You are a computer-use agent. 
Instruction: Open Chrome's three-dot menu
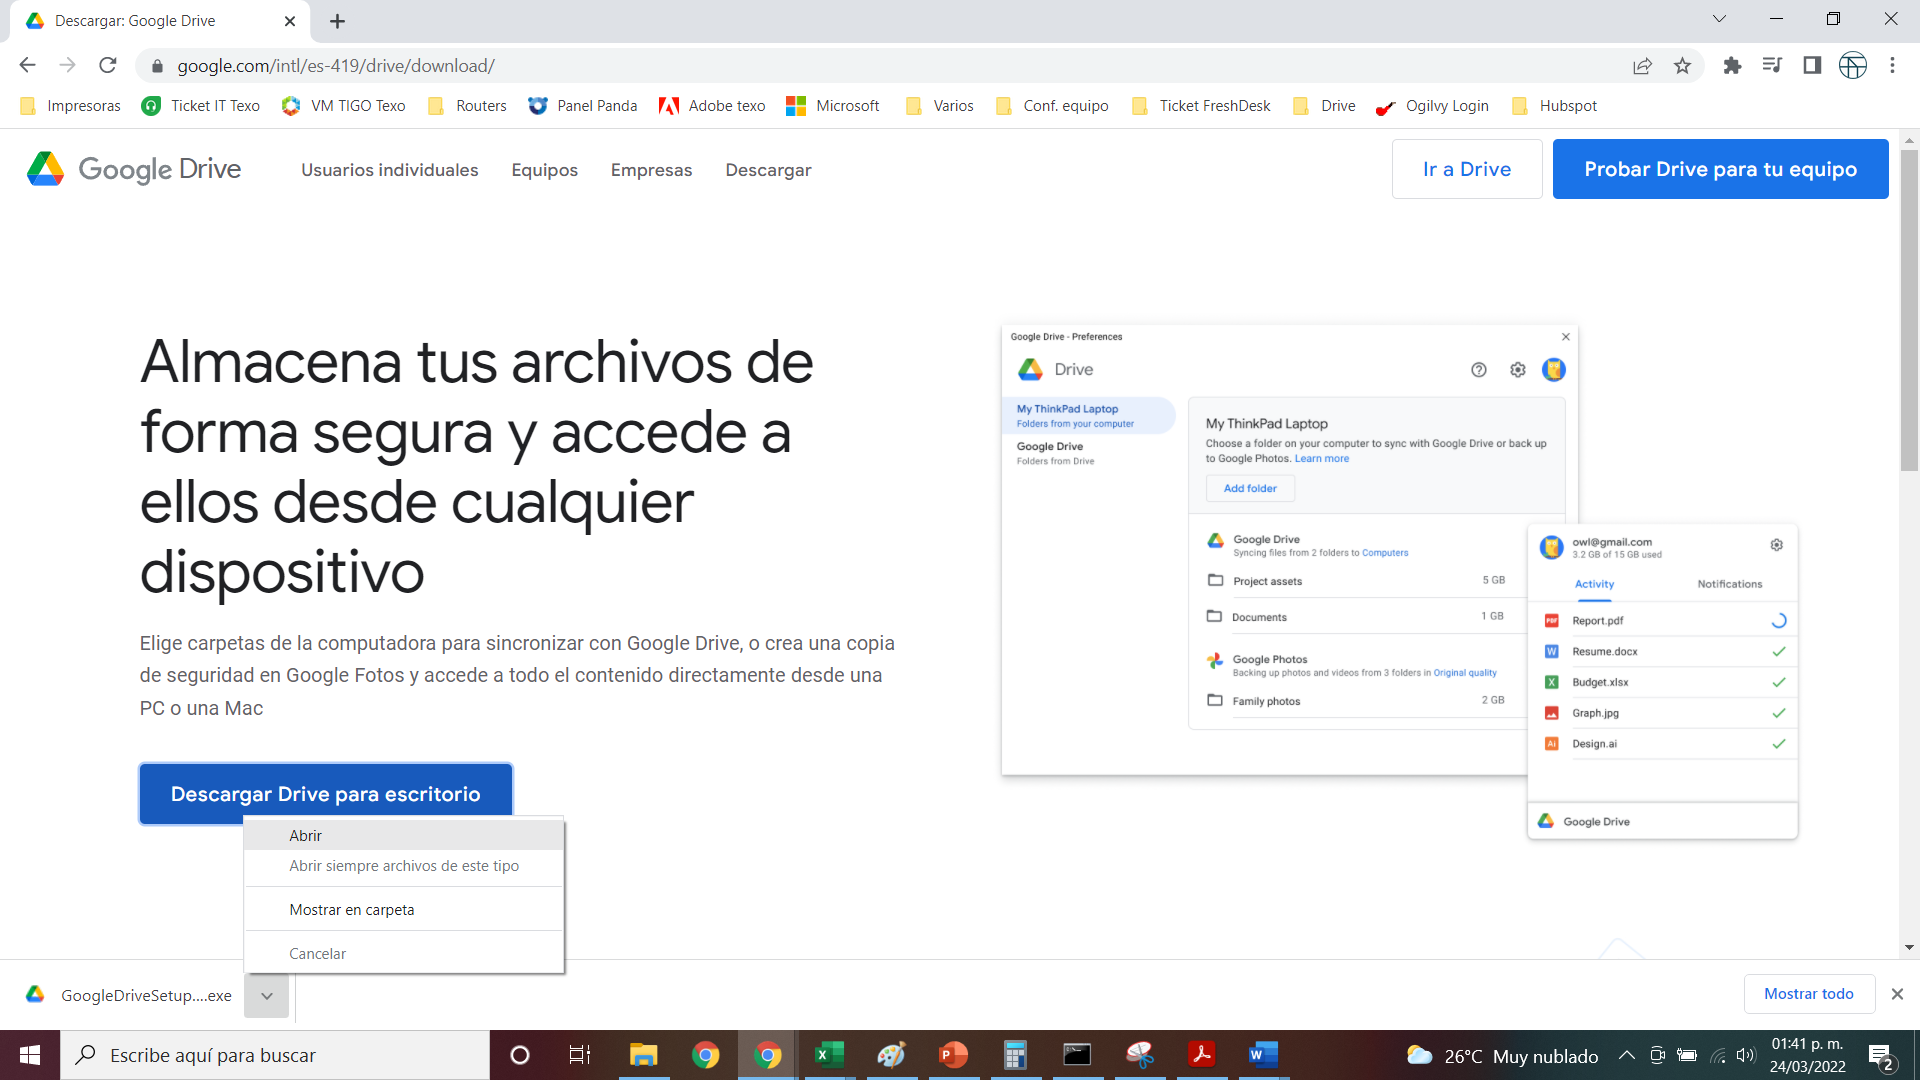point(1892,66)
